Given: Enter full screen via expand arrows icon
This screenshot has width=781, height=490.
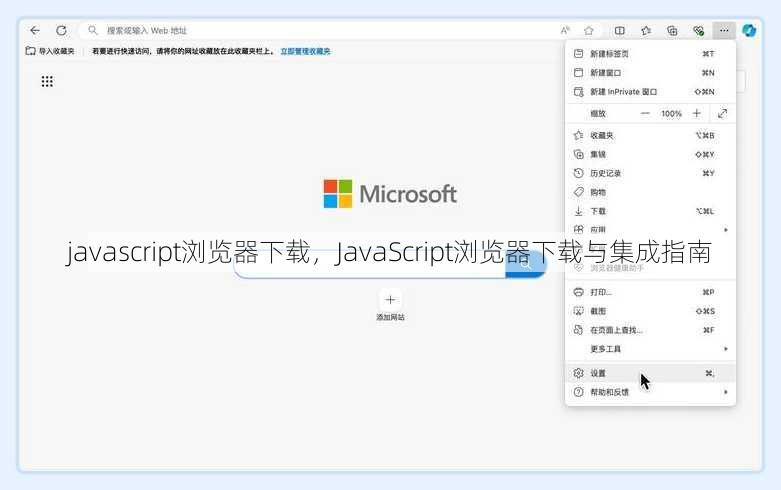Looking at the screenshot, I should 722,114.
